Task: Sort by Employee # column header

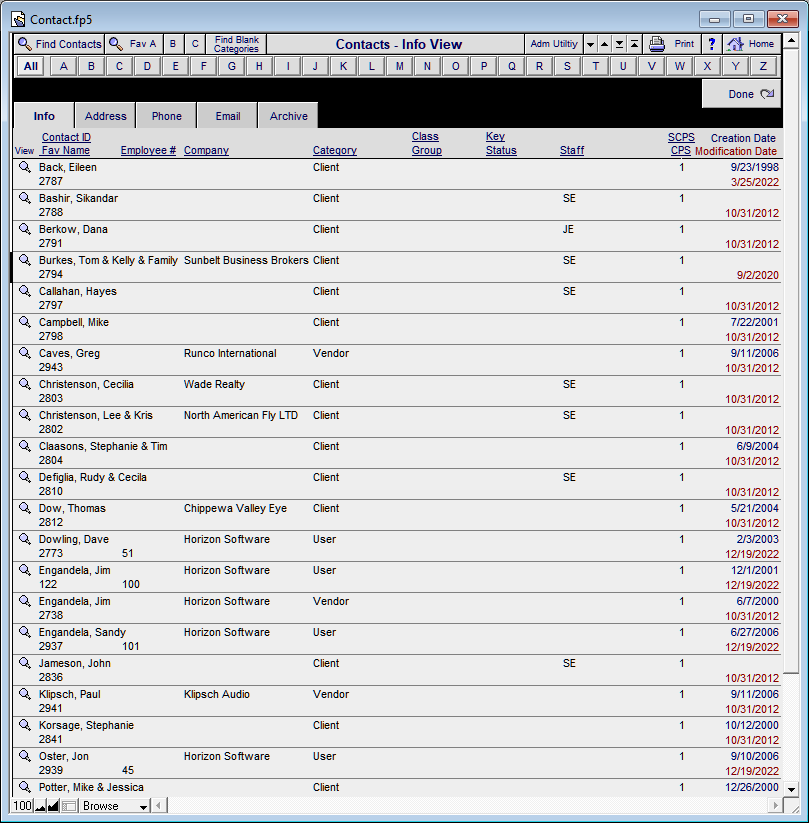Action: (x=148, y=151)
